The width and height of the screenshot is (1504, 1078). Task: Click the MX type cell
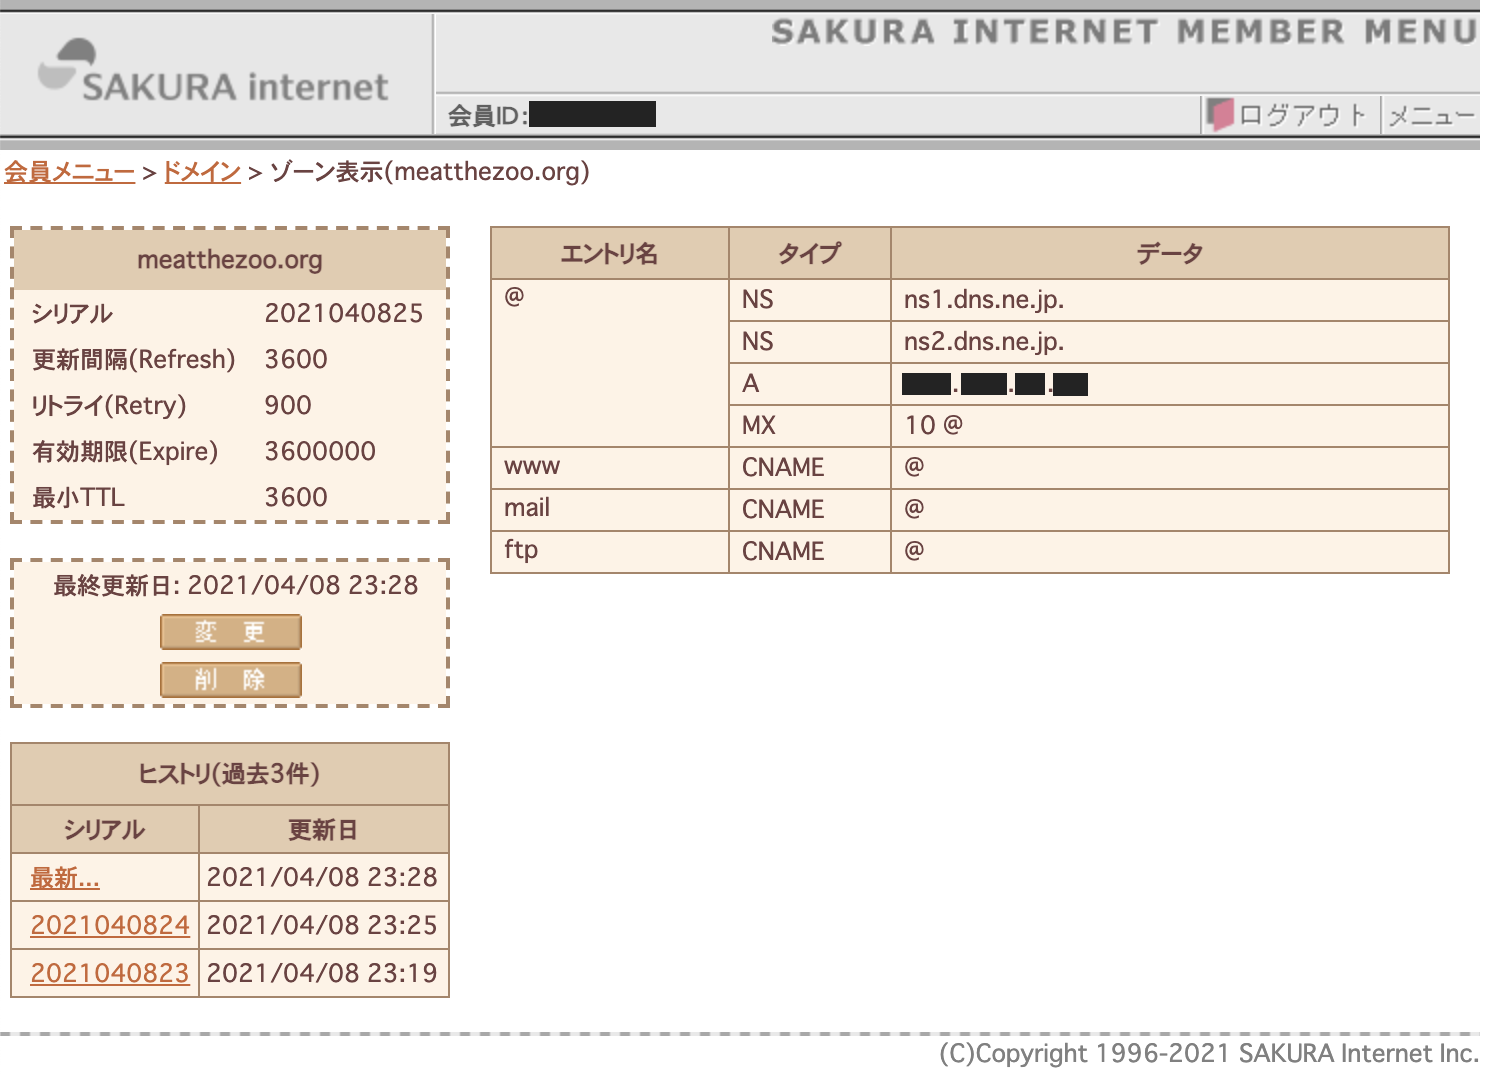coord(810,426)
